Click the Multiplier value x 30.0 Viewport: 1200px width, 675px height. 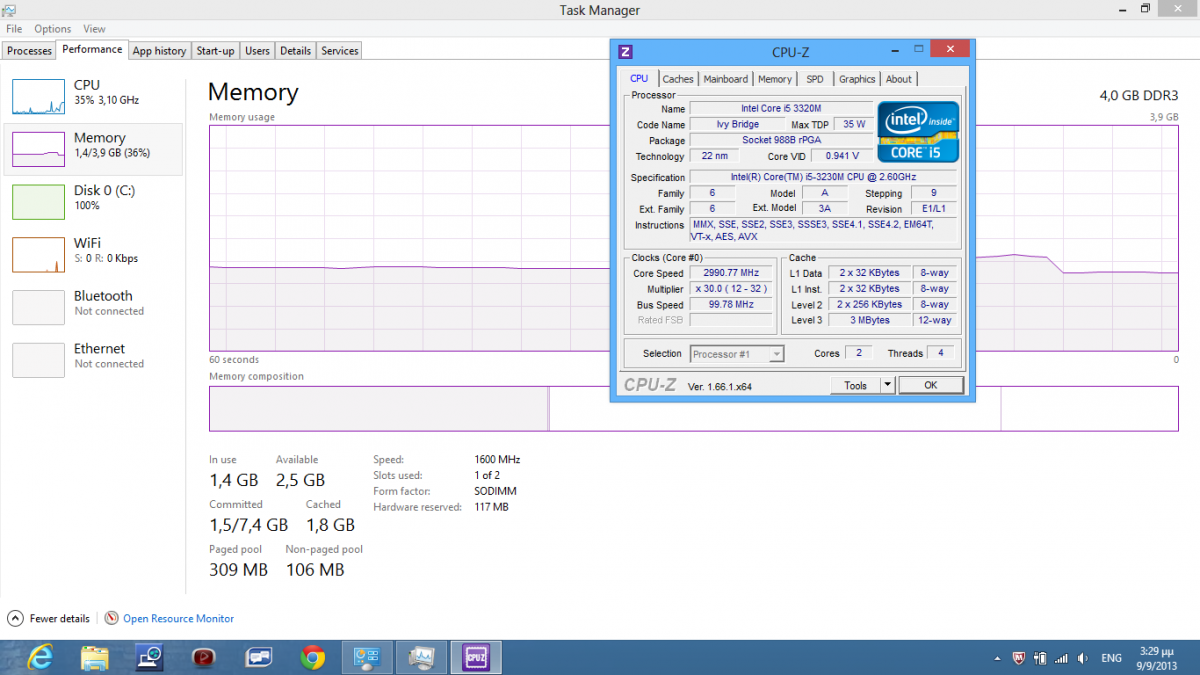pyautogui.click(x=730, y=289)
